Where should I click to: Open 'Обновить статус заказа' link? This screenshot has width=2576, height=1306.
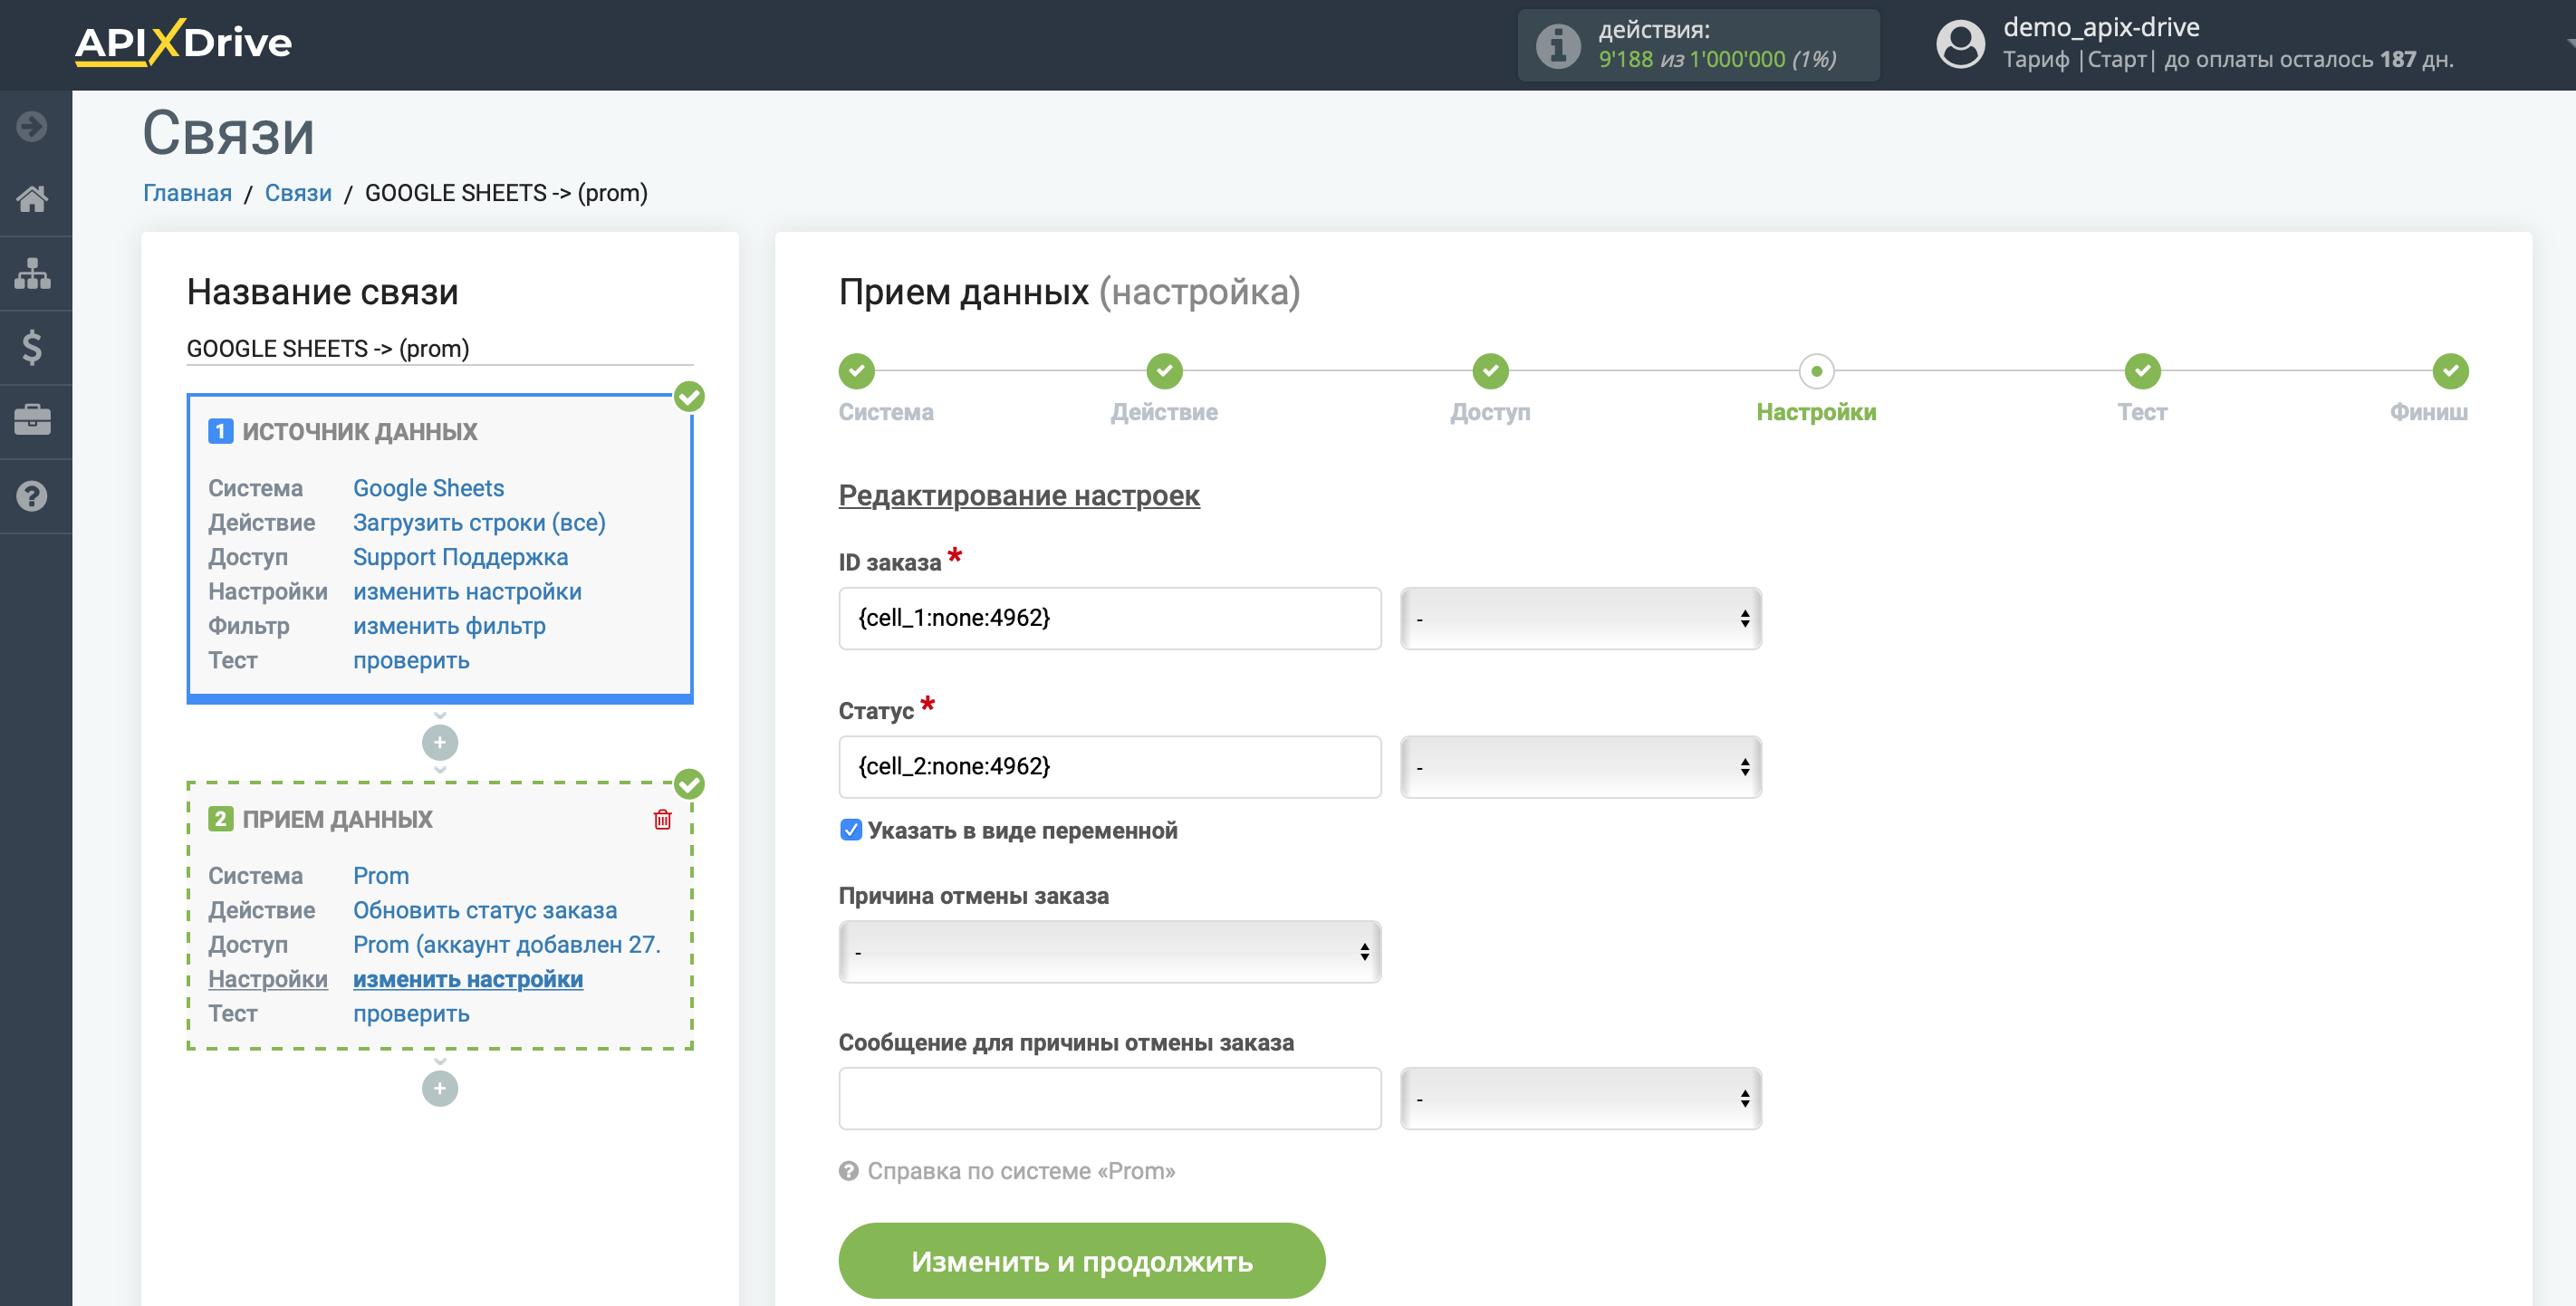(485, 910)
